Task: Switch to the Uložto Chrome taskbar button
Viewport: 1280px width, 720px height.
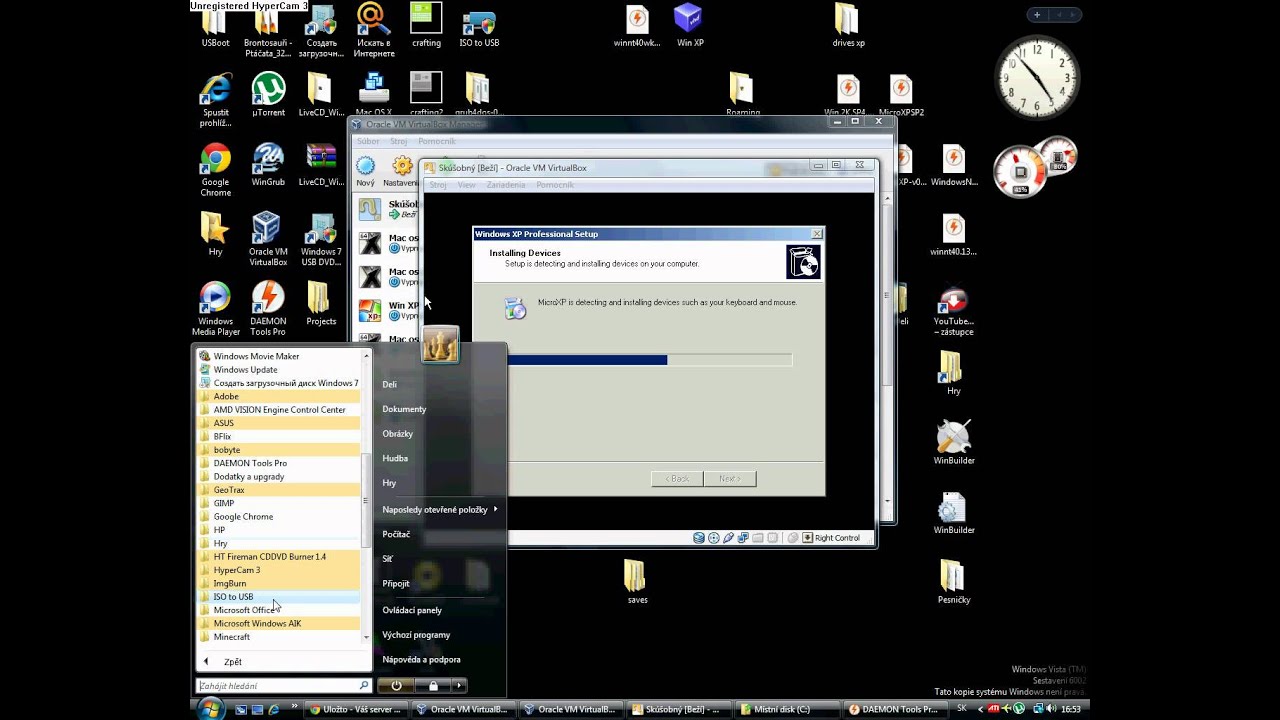Action: (356, 709)
